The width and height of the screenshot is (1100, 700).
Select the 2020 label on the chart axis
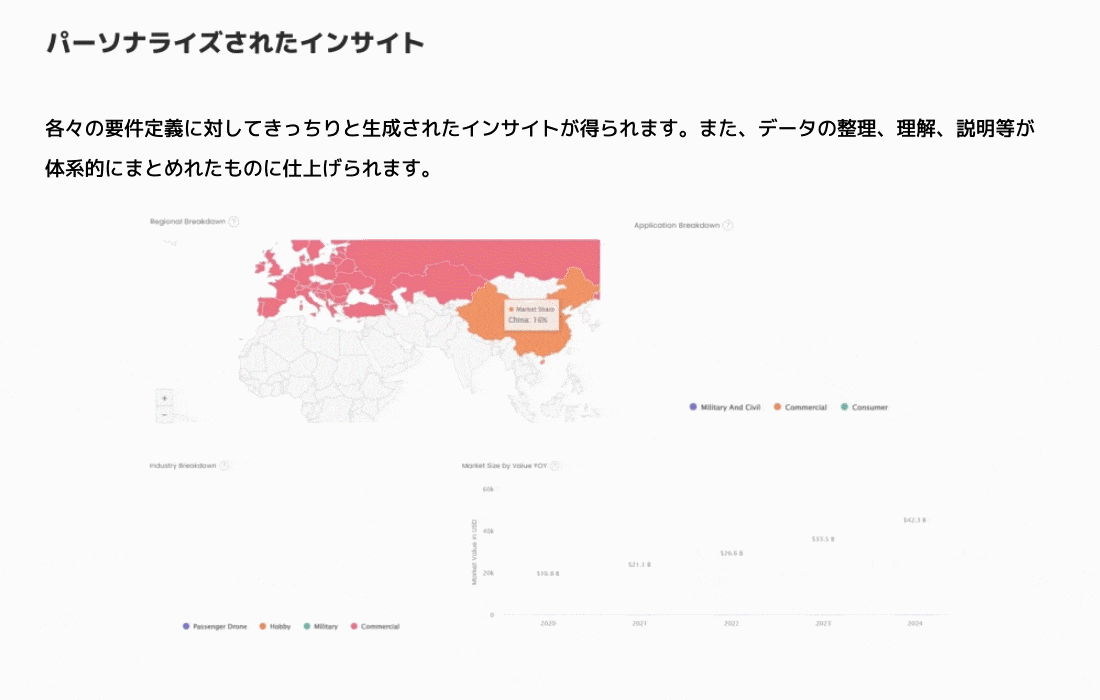(x=548, y=624)
